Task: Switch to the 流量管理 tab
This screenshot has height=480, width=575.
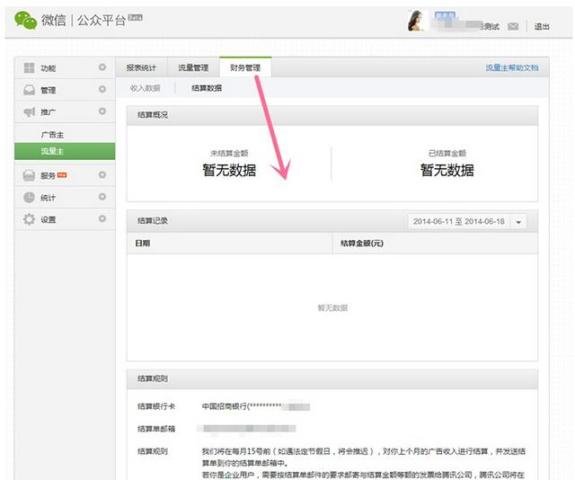Action: pos(193,68)
